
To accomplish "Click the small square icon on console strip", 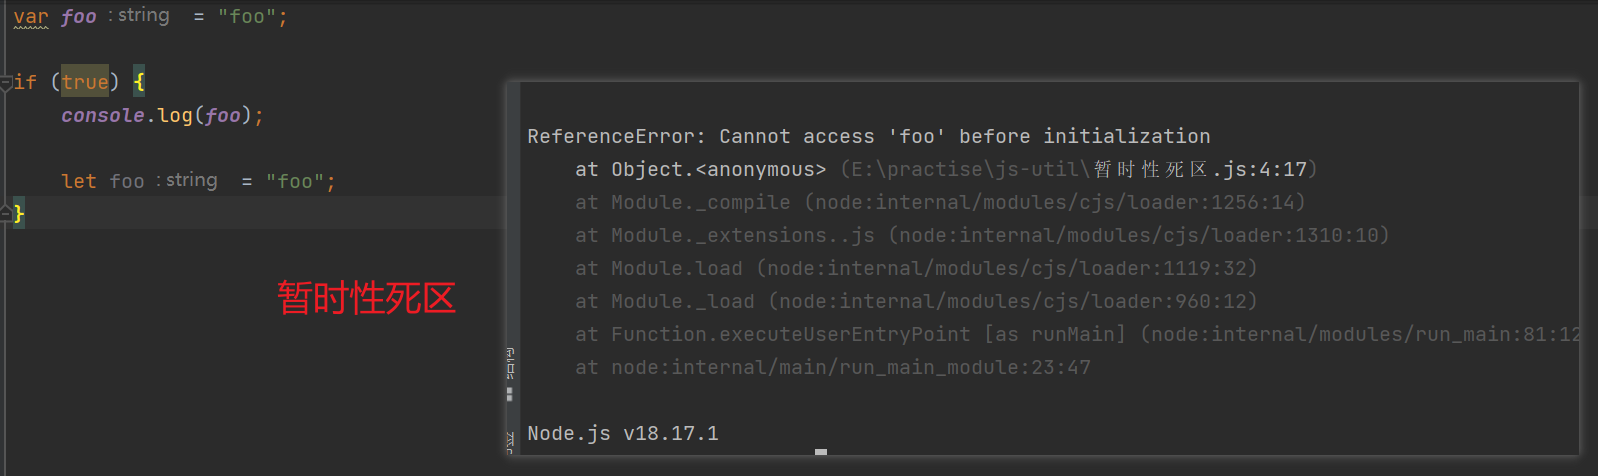I will coord(510,394).
